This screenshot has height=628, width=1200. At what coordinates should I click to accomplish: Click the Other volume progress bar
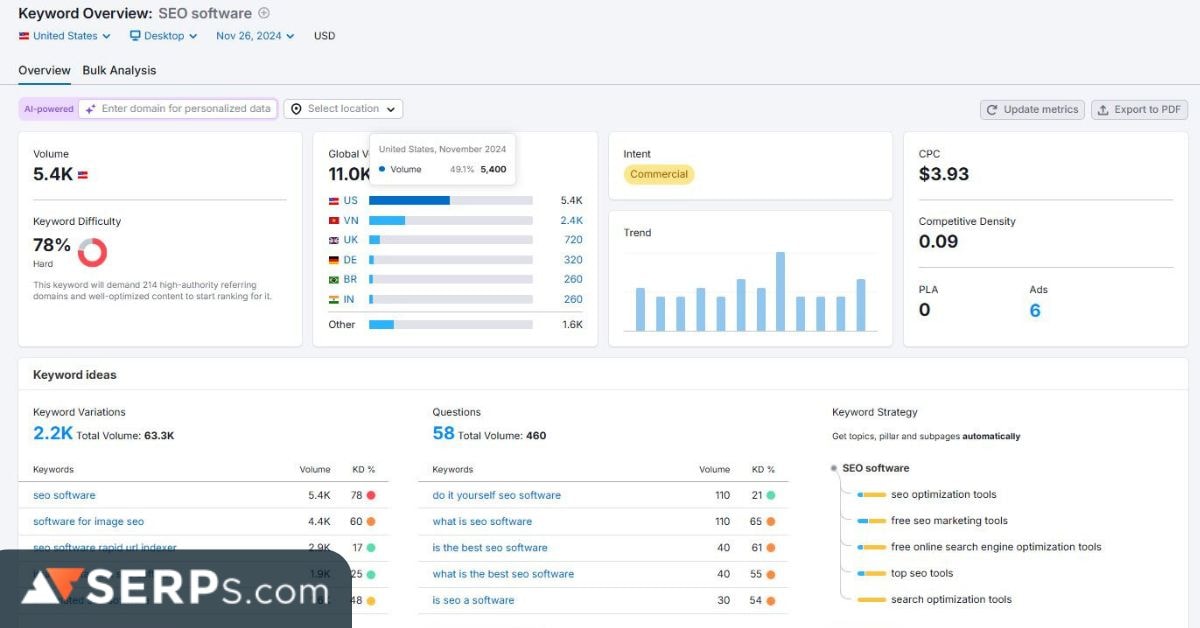click(450, 324)
